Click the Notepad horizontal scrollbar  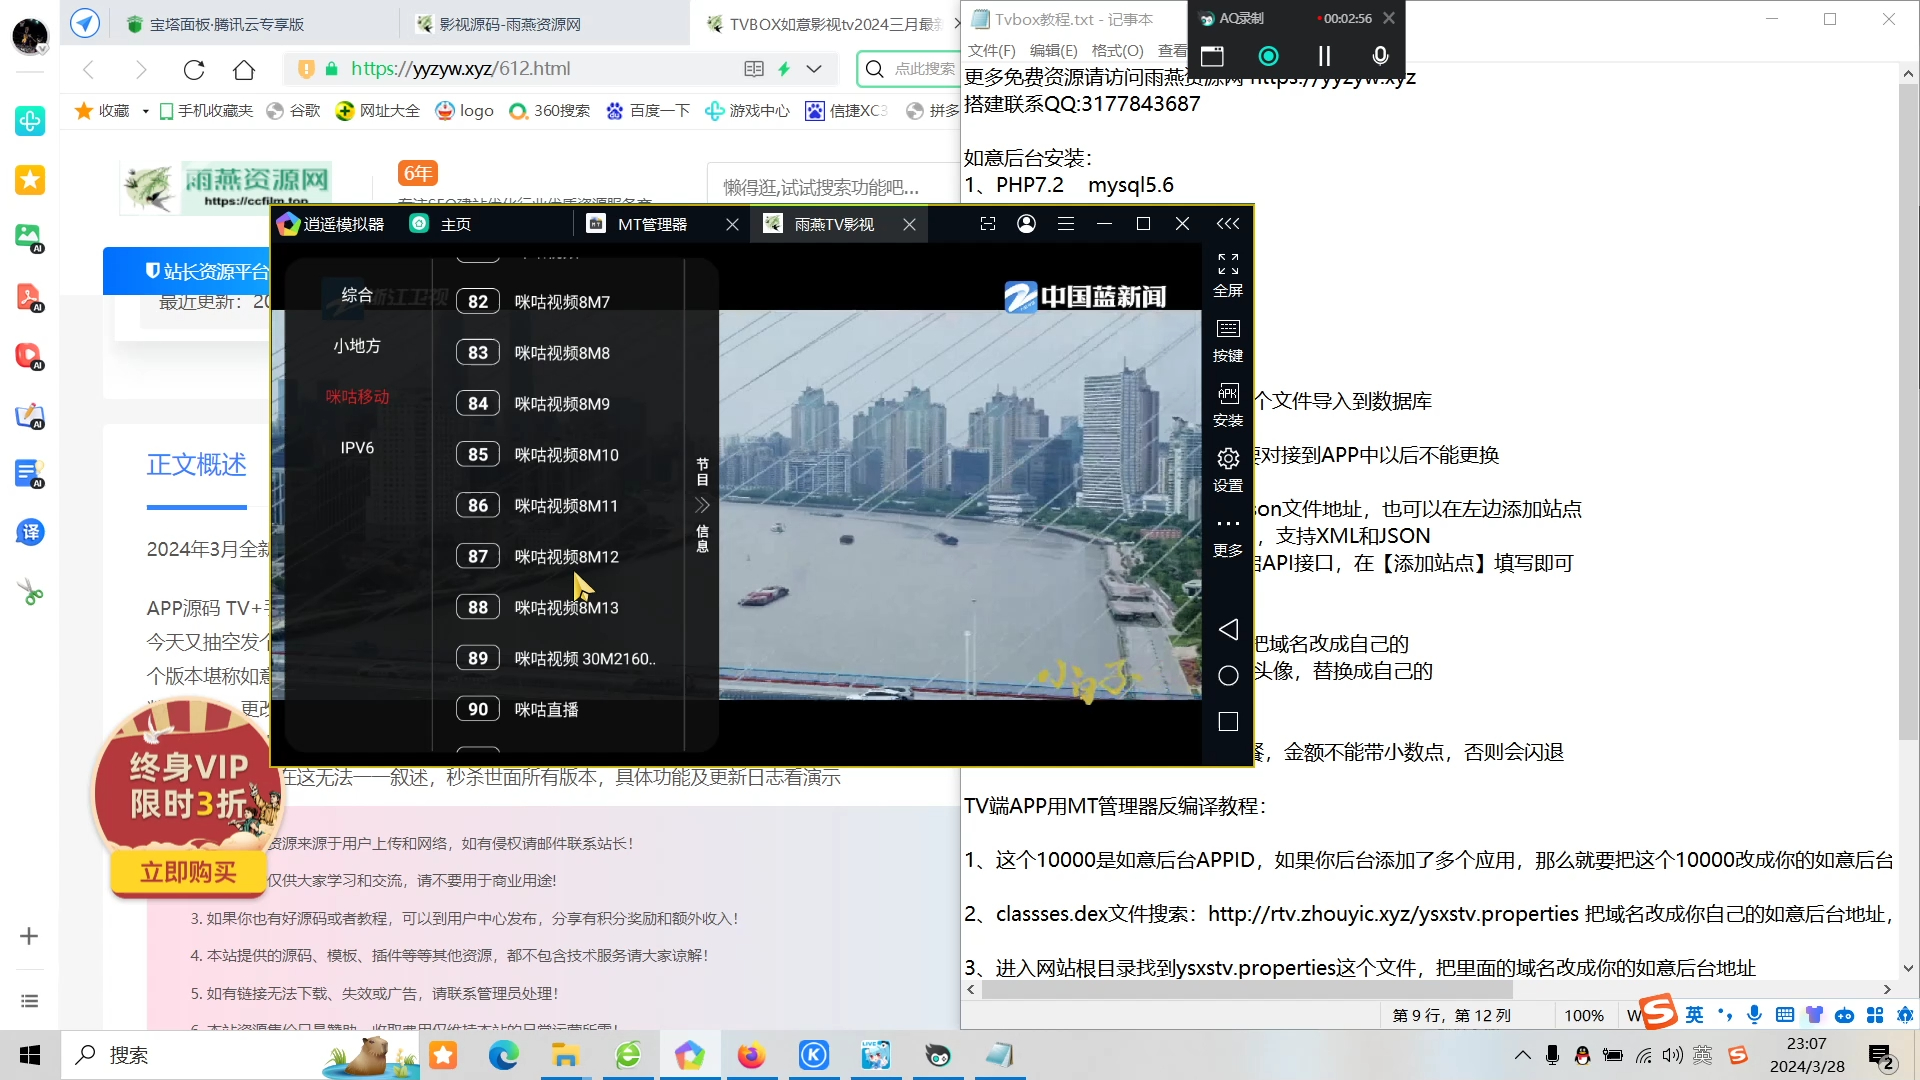point(1247,989)
